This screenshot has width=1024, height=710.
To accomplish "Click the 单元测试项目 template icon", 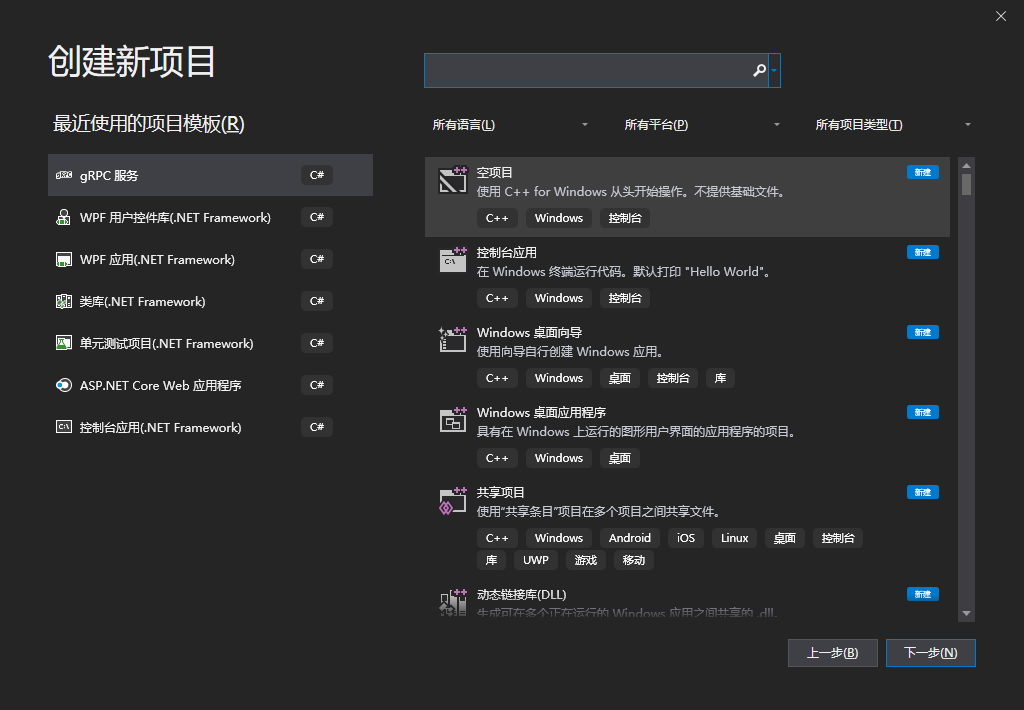I will [x=65, y=343].
